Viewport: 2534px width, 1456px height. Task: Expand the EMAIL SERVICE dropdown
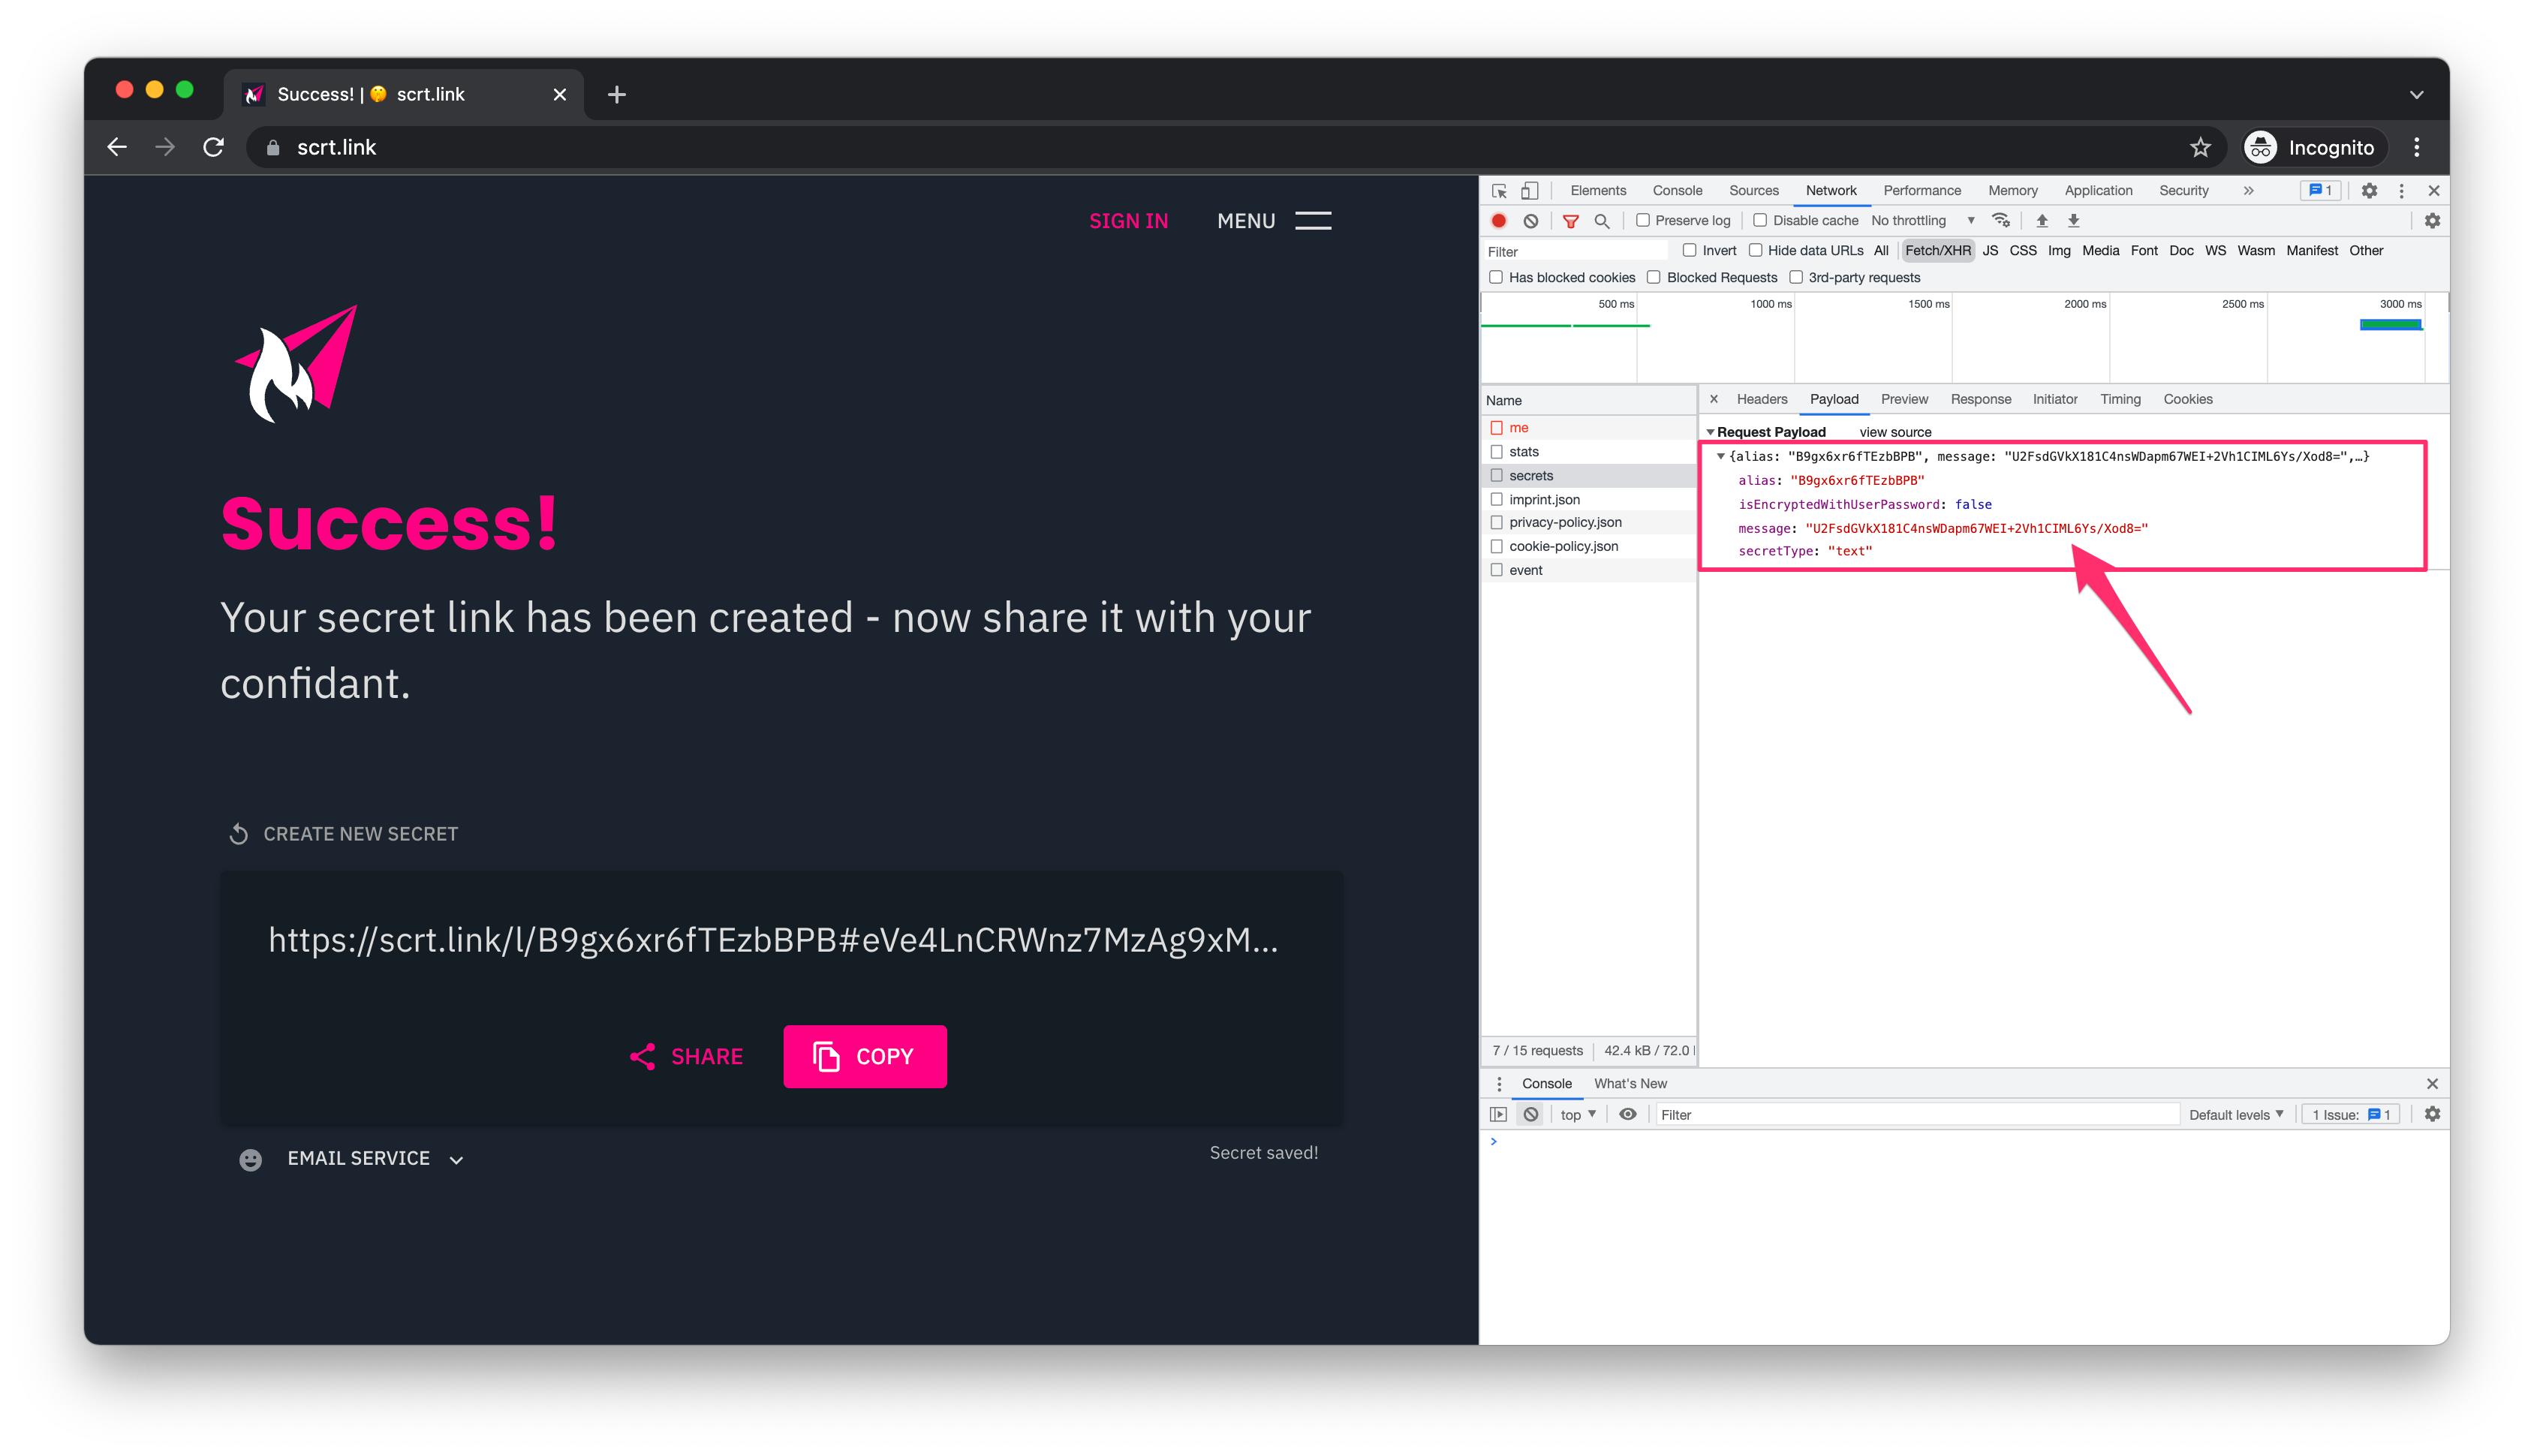click(375, 1158)
